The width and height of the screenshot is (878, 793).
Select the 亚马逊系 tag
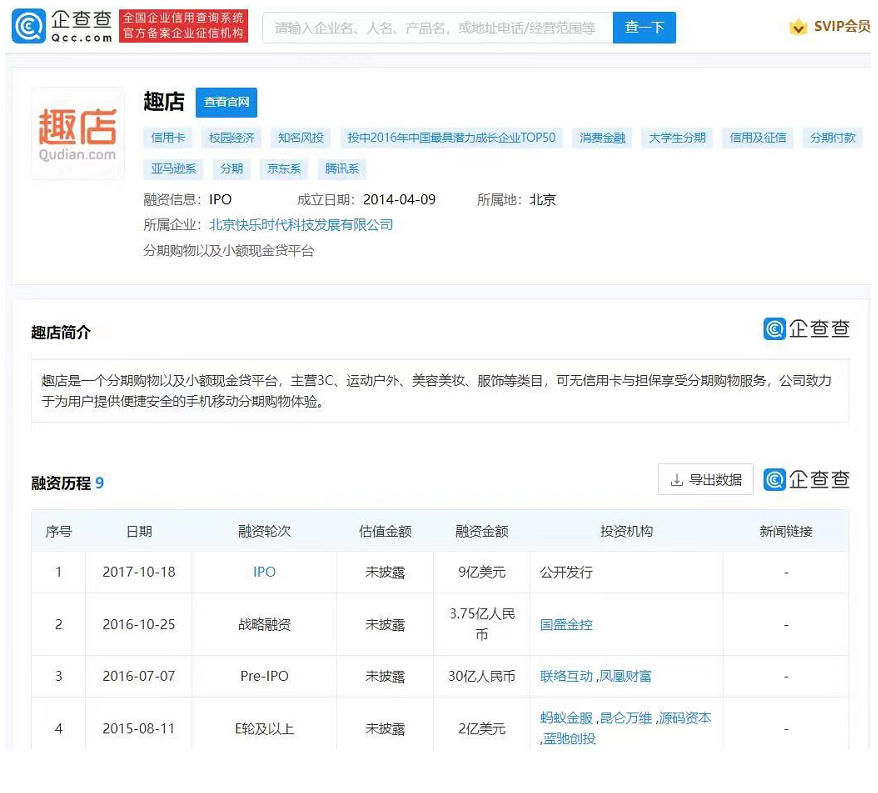point(174,169)
